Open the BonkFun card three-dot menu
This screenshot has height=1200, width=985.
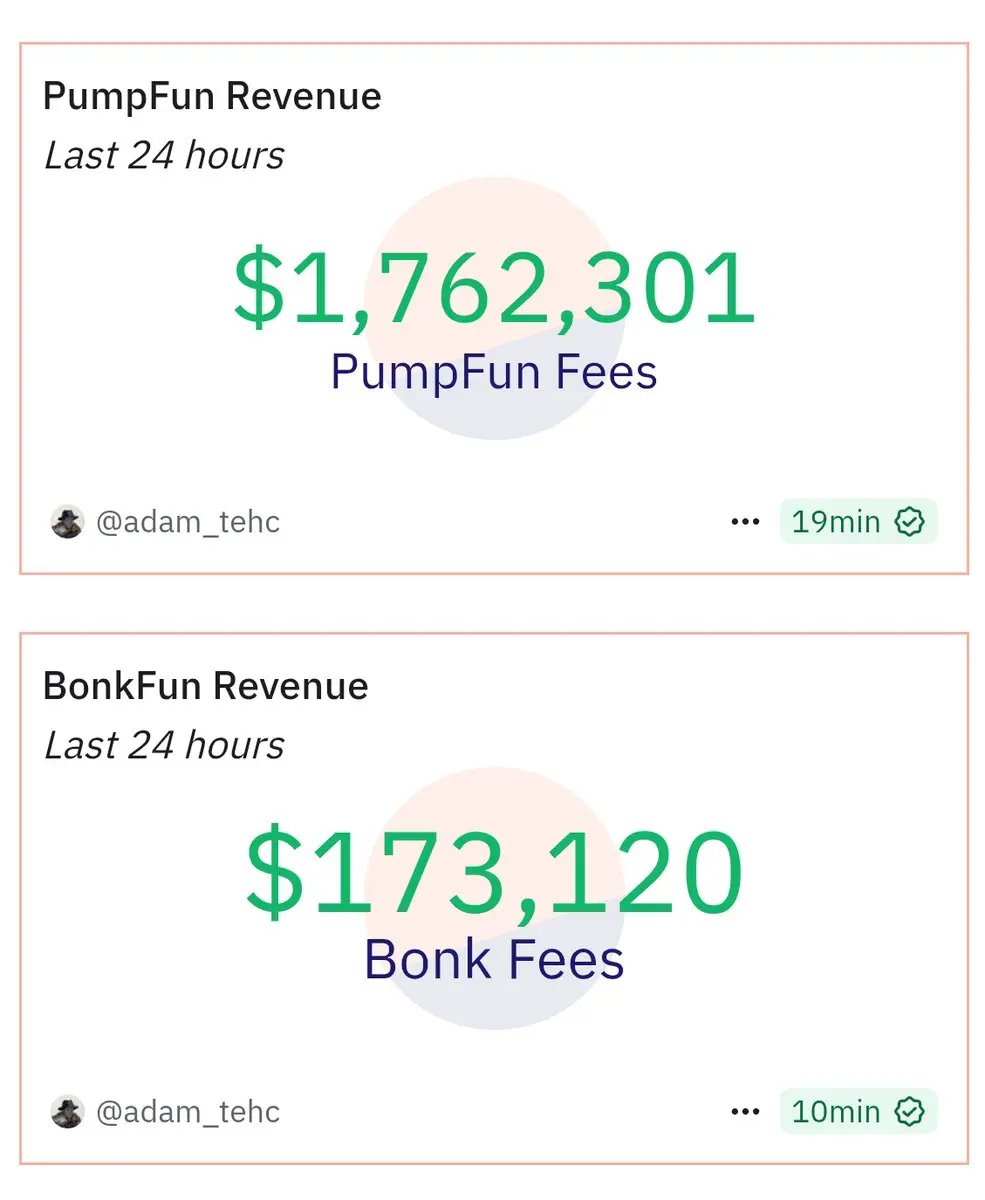tap(745, 1112)
